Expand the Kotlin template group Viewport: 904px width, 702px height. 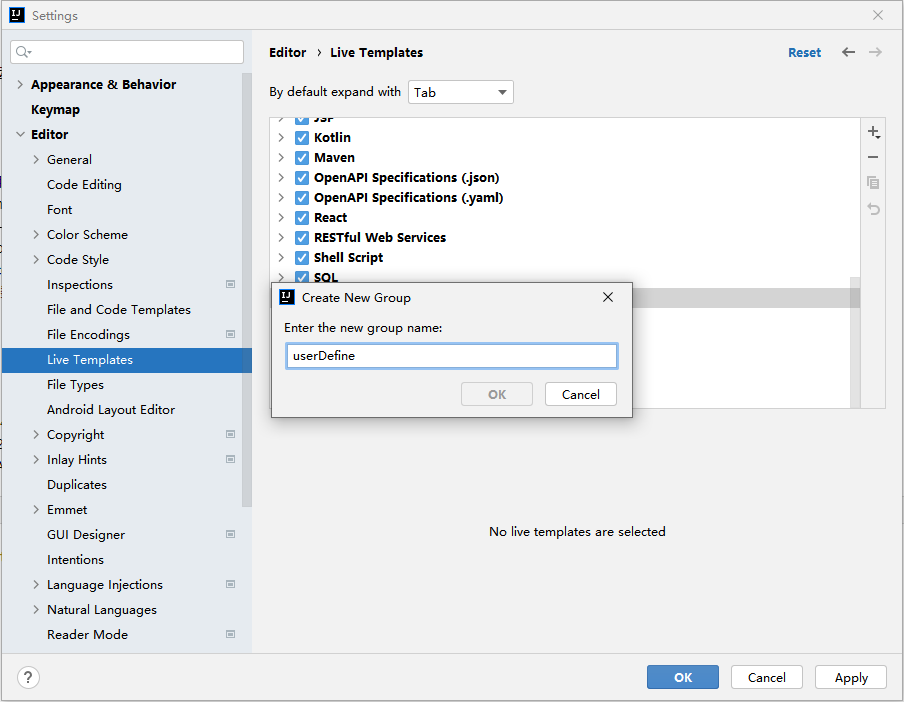coord(281,138)
